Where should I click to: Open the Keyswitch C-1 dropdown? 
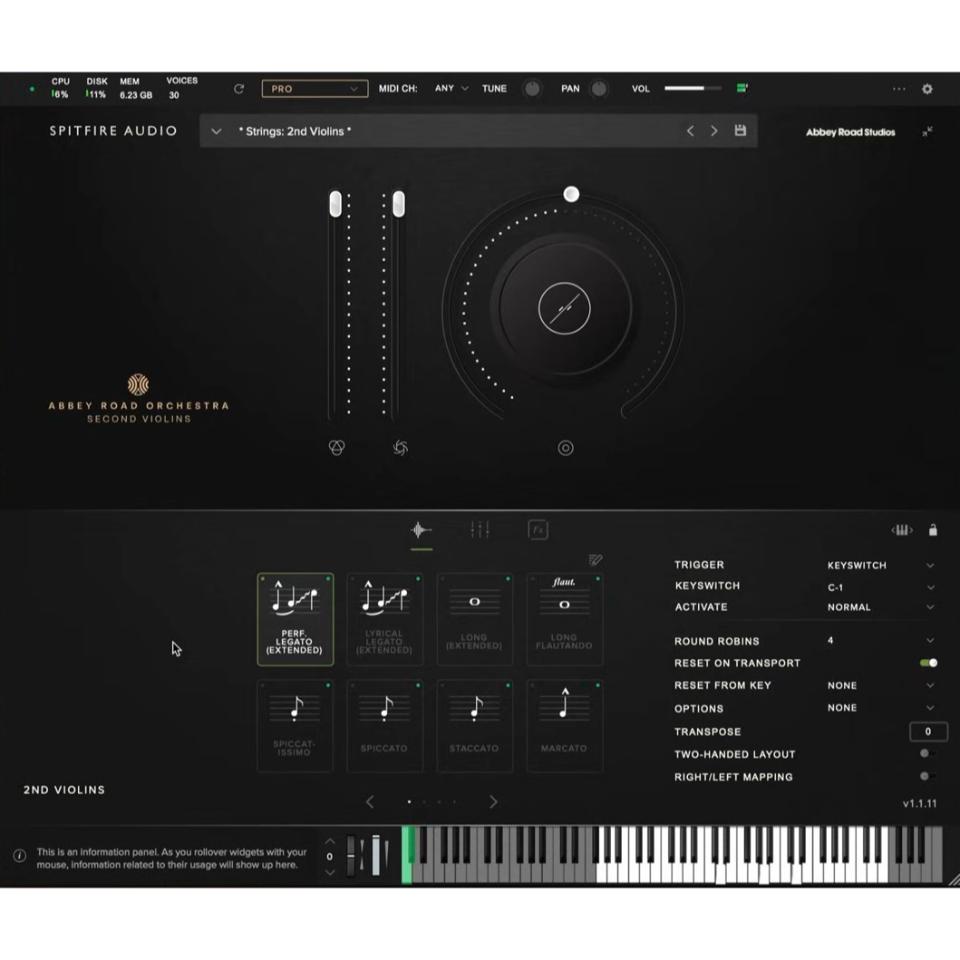pos(880,587)
